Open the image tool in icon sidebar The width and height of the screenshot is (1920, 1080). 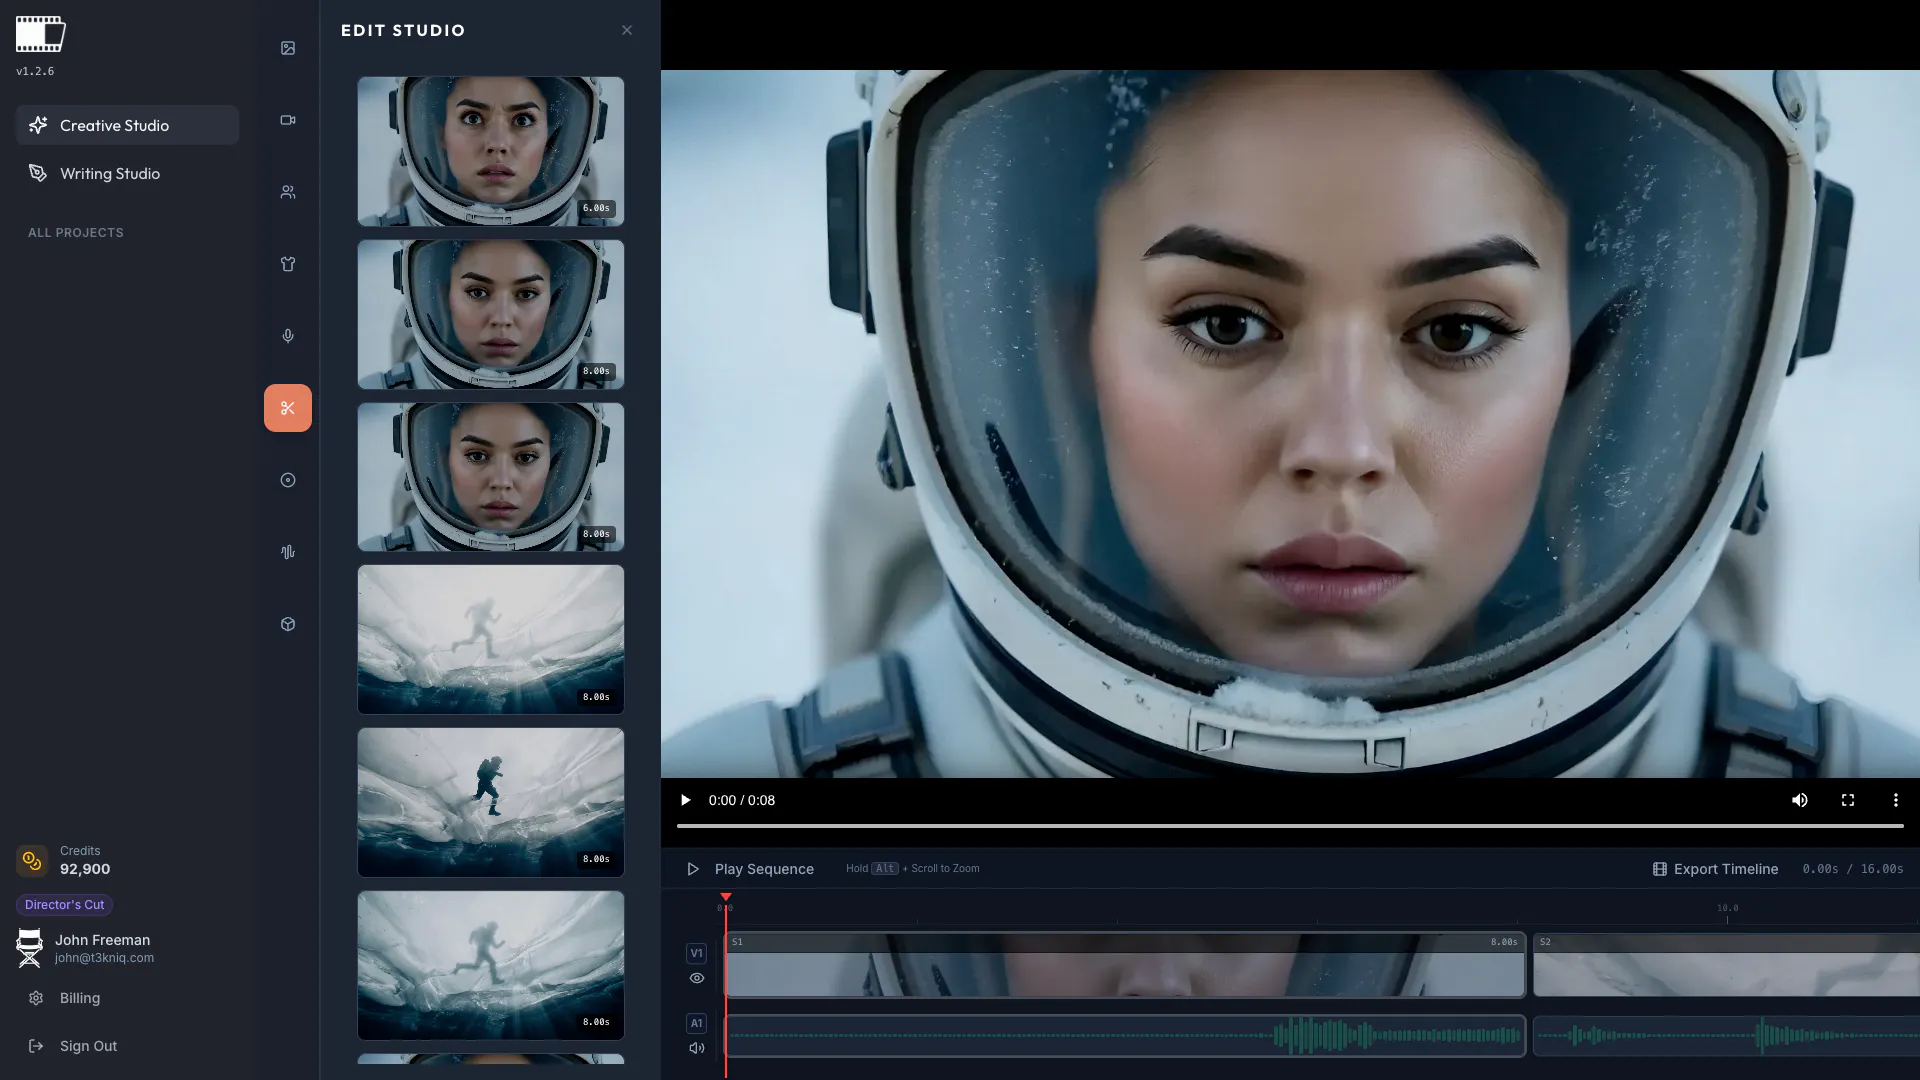tap(288, 48)
